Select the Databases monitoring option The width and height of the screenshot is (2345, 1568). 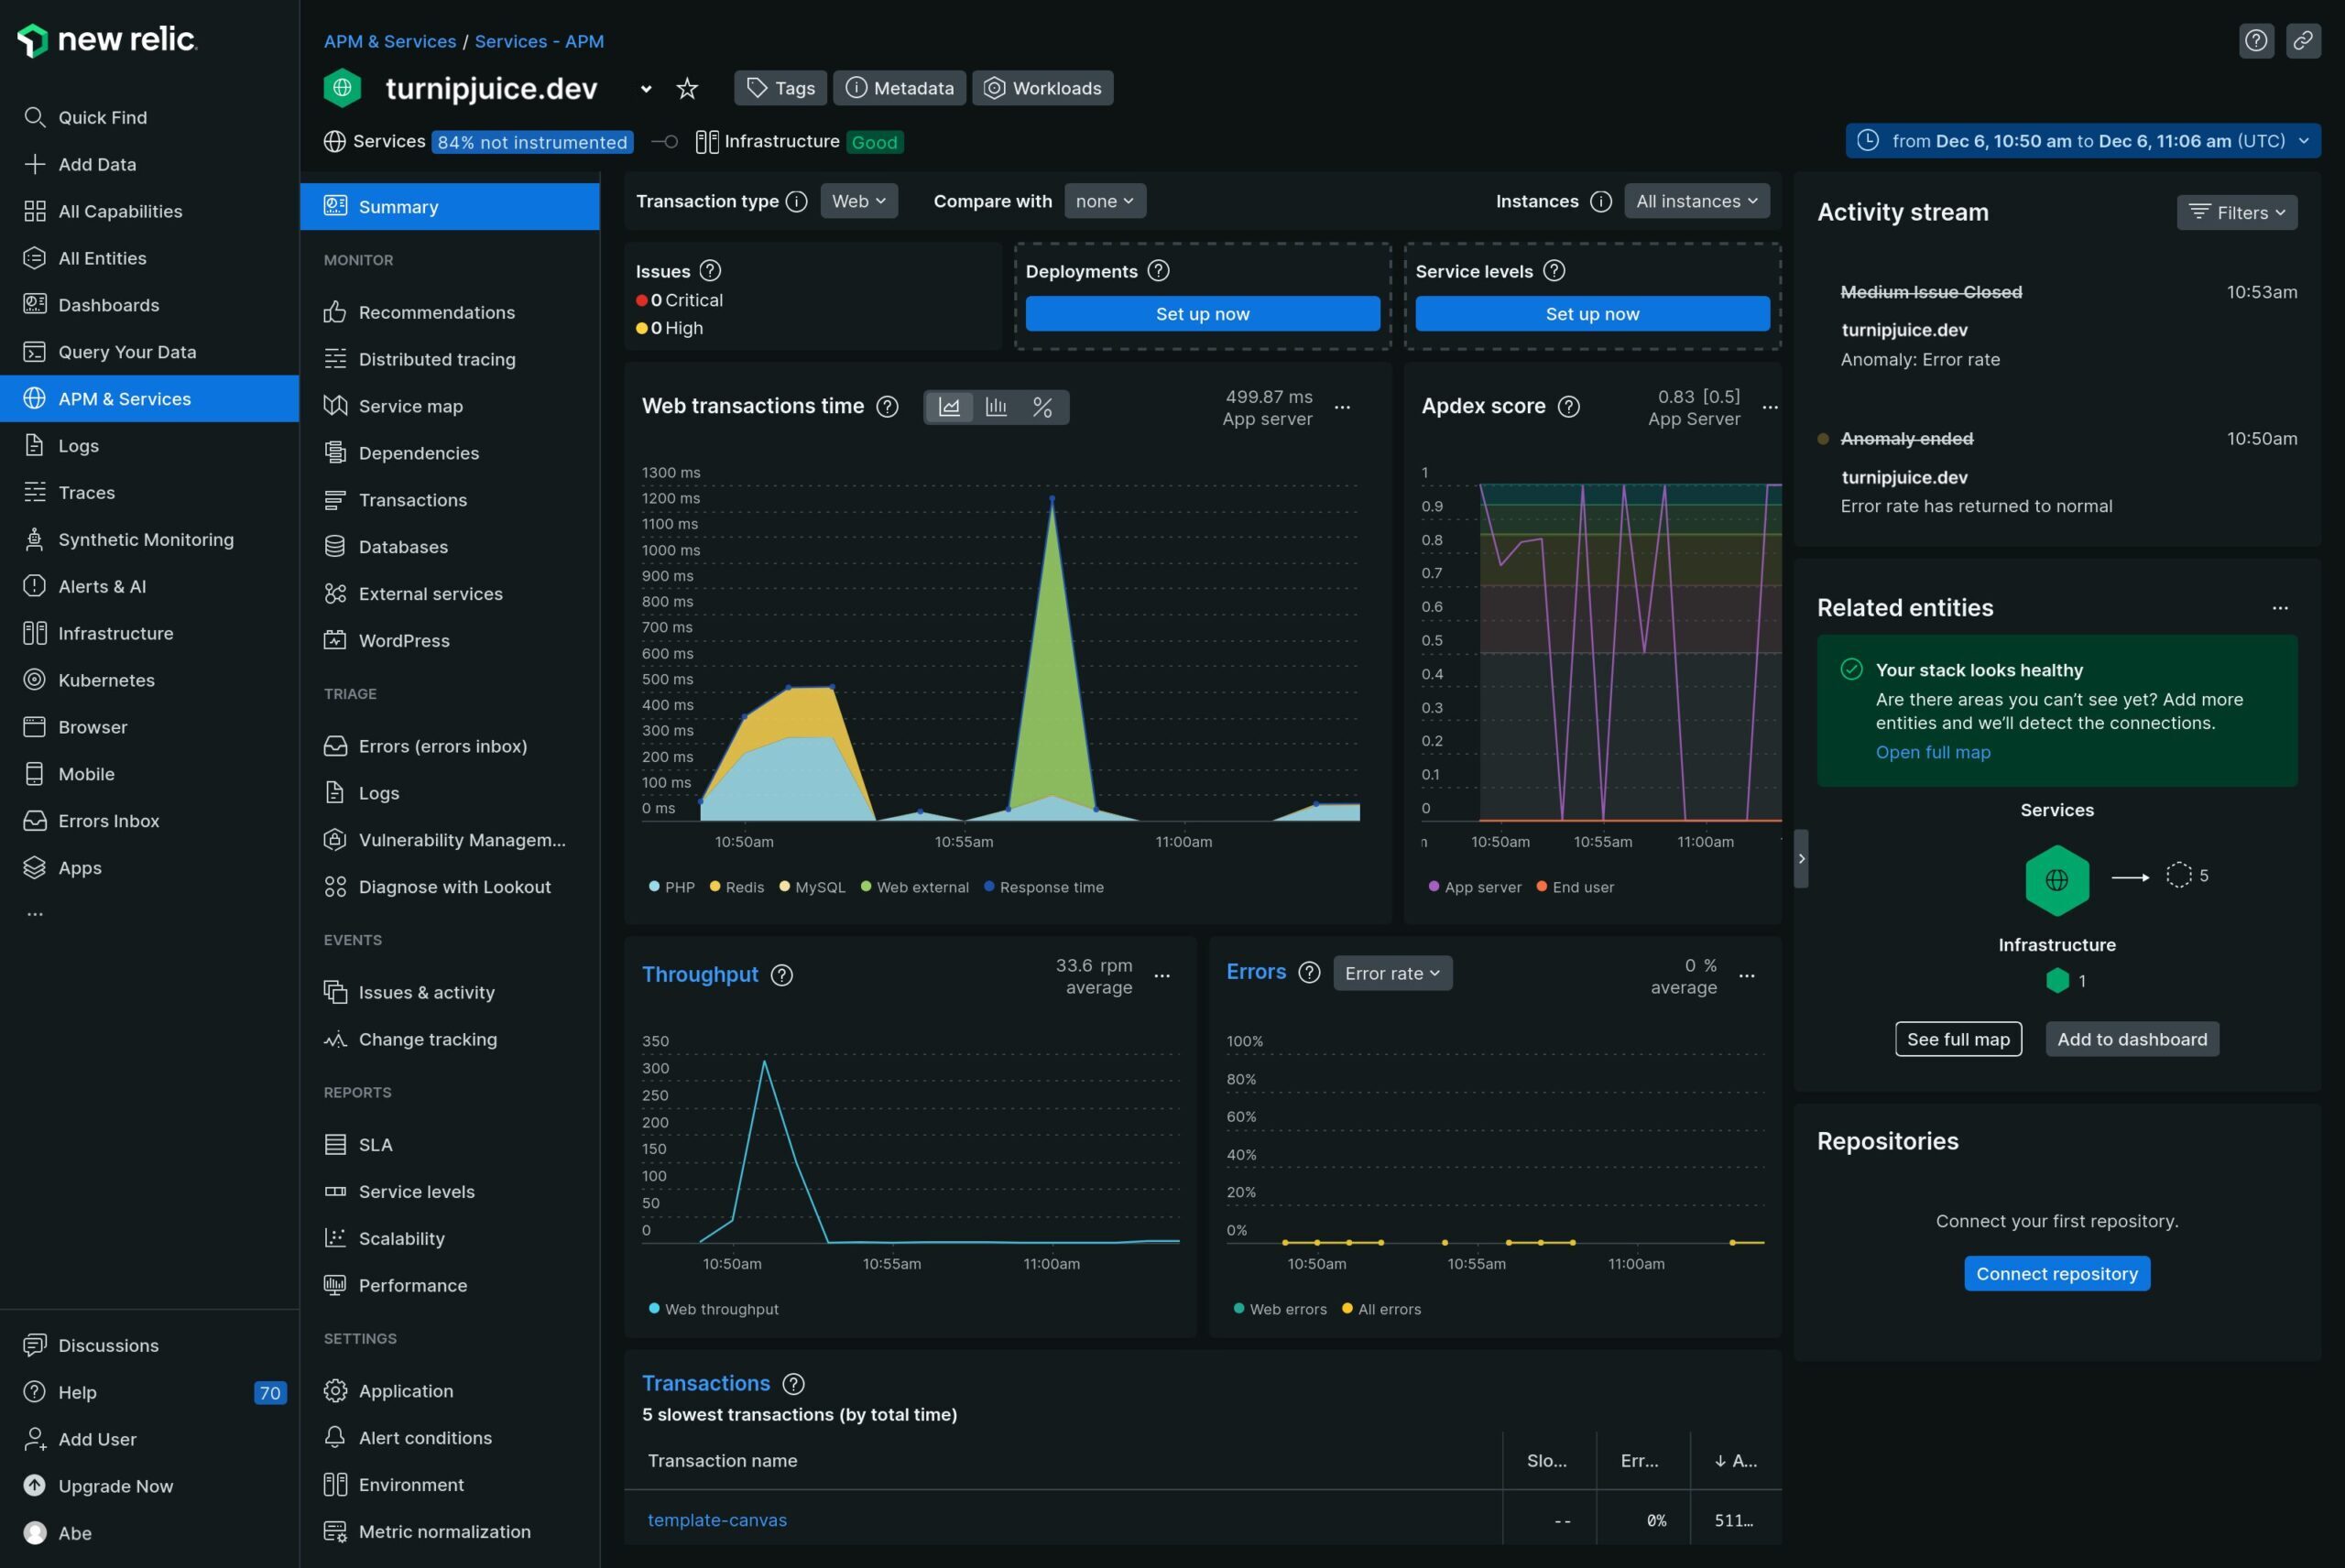point(402,546)
